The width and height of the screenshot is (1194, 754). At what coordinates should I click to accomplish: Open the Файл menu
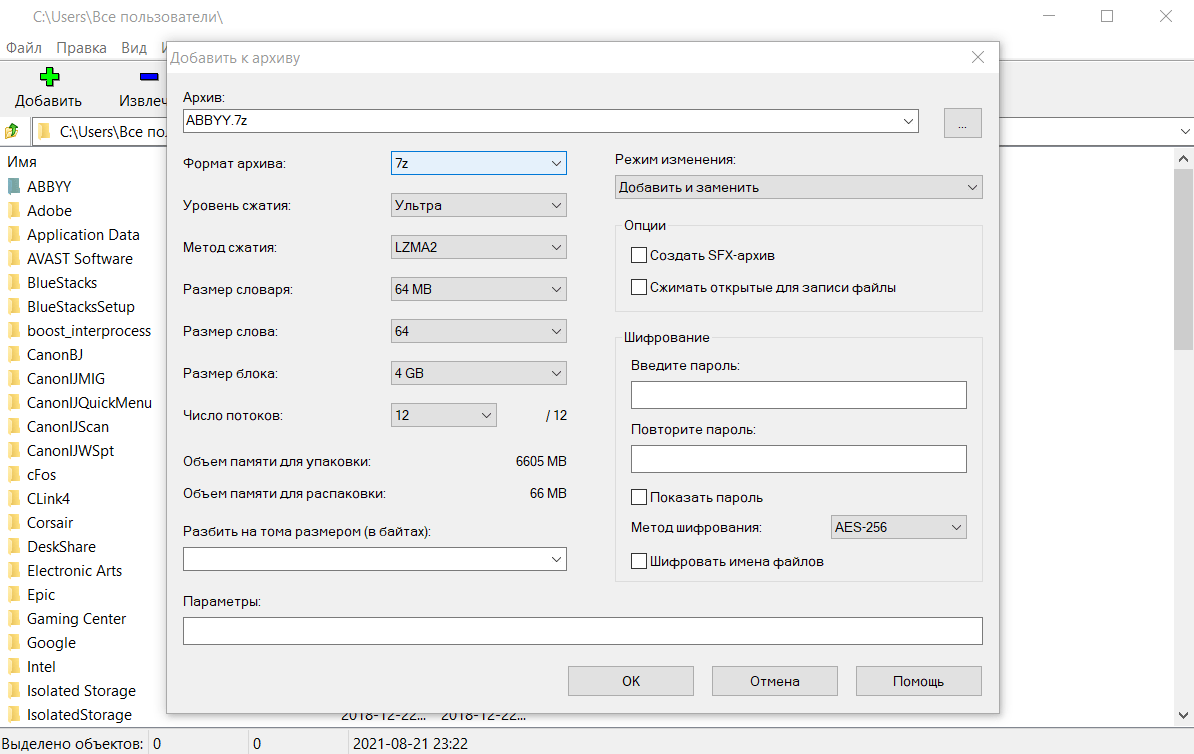click(x=23, y=48)
